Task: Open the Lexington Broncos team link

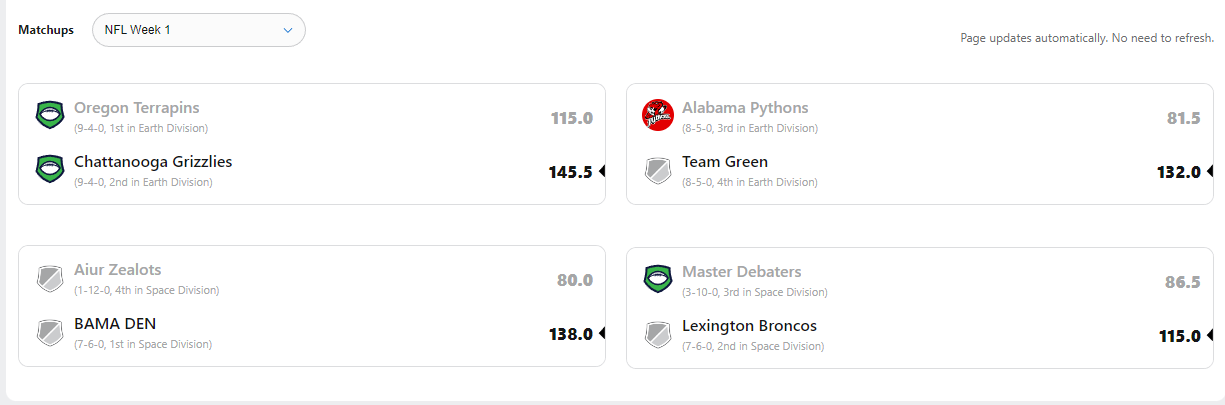Action: coord(749,325)
